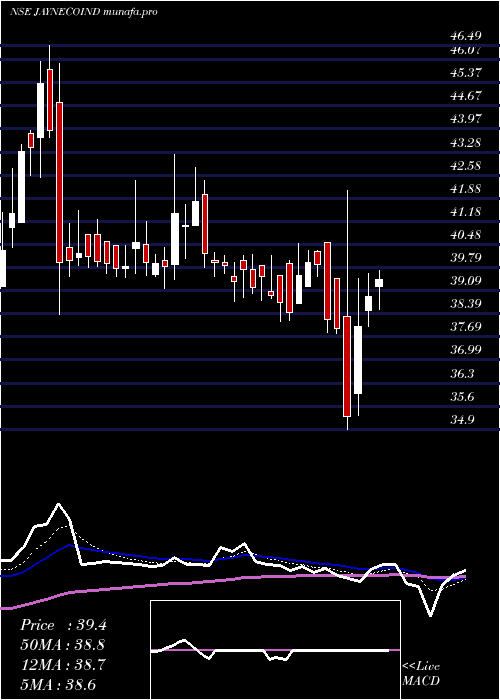Click the 36.3 price axis label
This screenshot has height=700, width=500.
point(463,374)
